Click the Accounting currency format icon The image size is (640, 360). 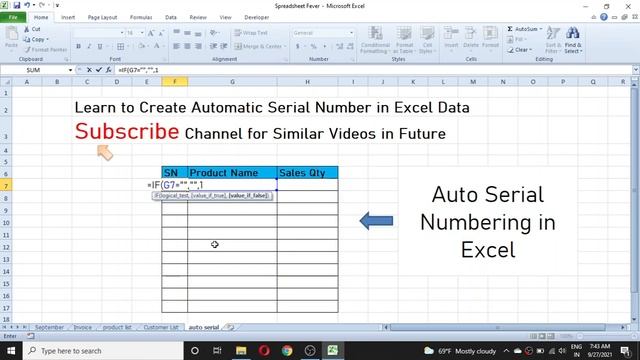[298, 47]
